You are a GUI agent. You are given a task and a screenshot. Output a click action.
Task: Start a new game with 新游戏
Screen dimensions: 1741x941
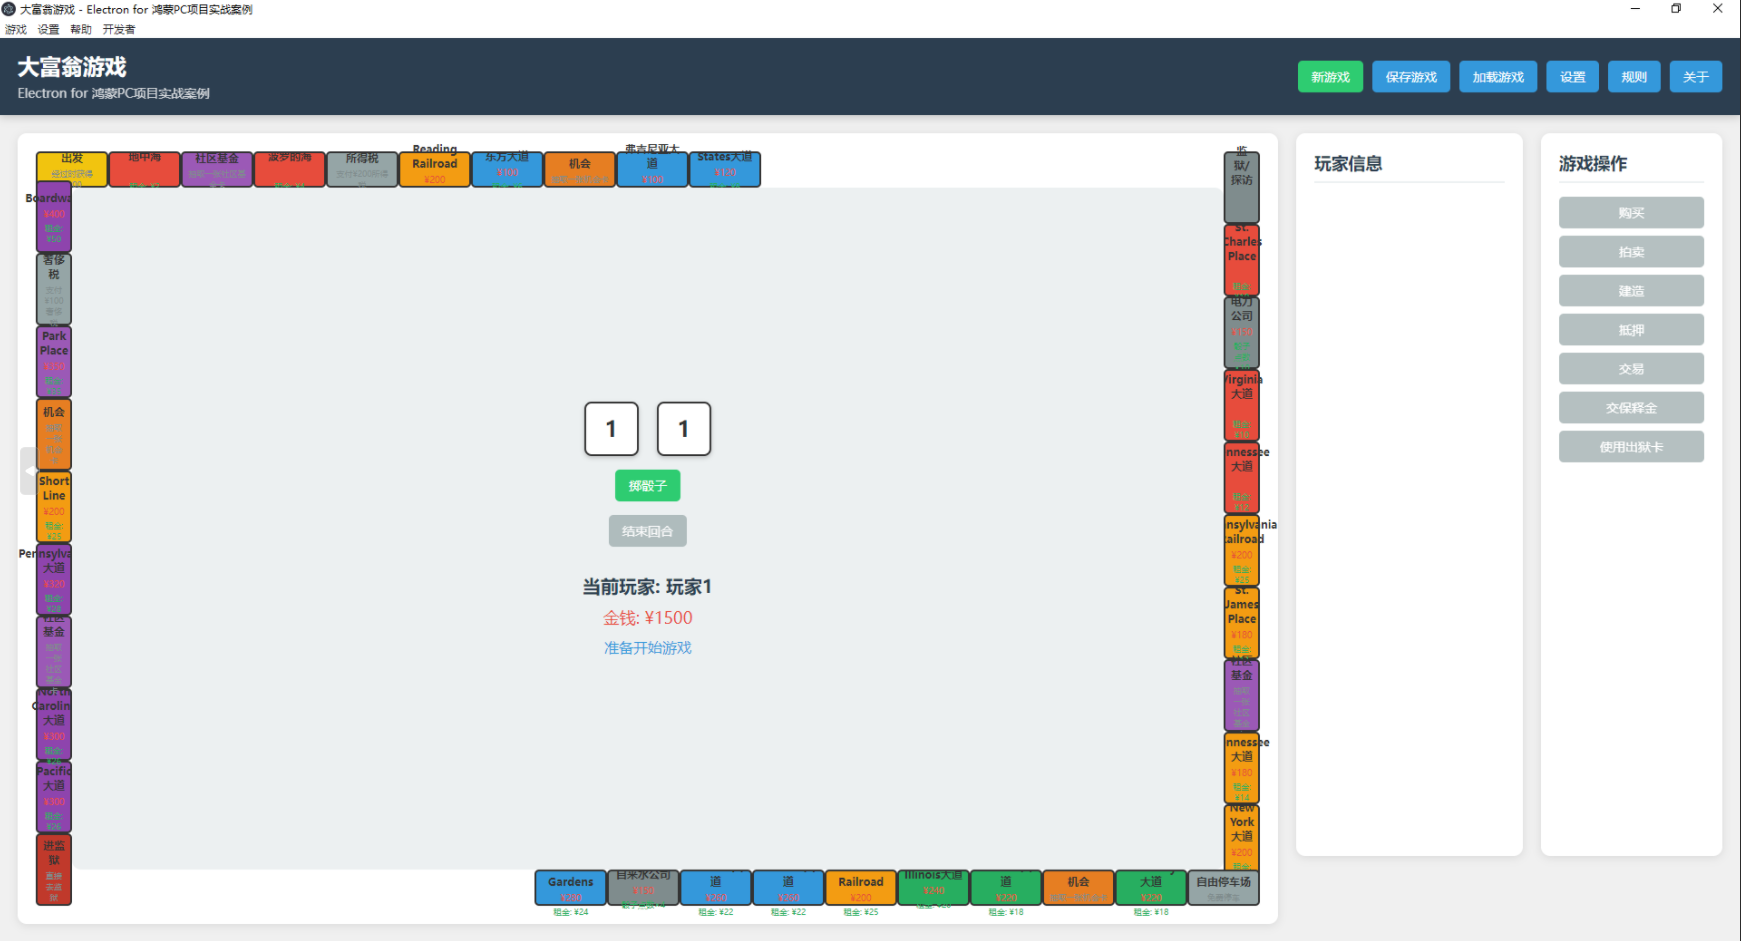pyautogui.click(x=1330, y=77)
